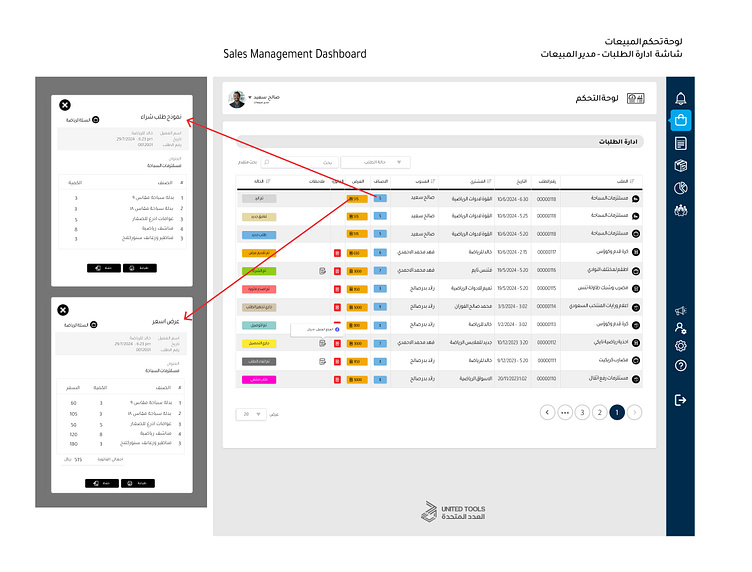Click the right-pointing pagination arrow

pyautogui.click(x=634, y=412)
